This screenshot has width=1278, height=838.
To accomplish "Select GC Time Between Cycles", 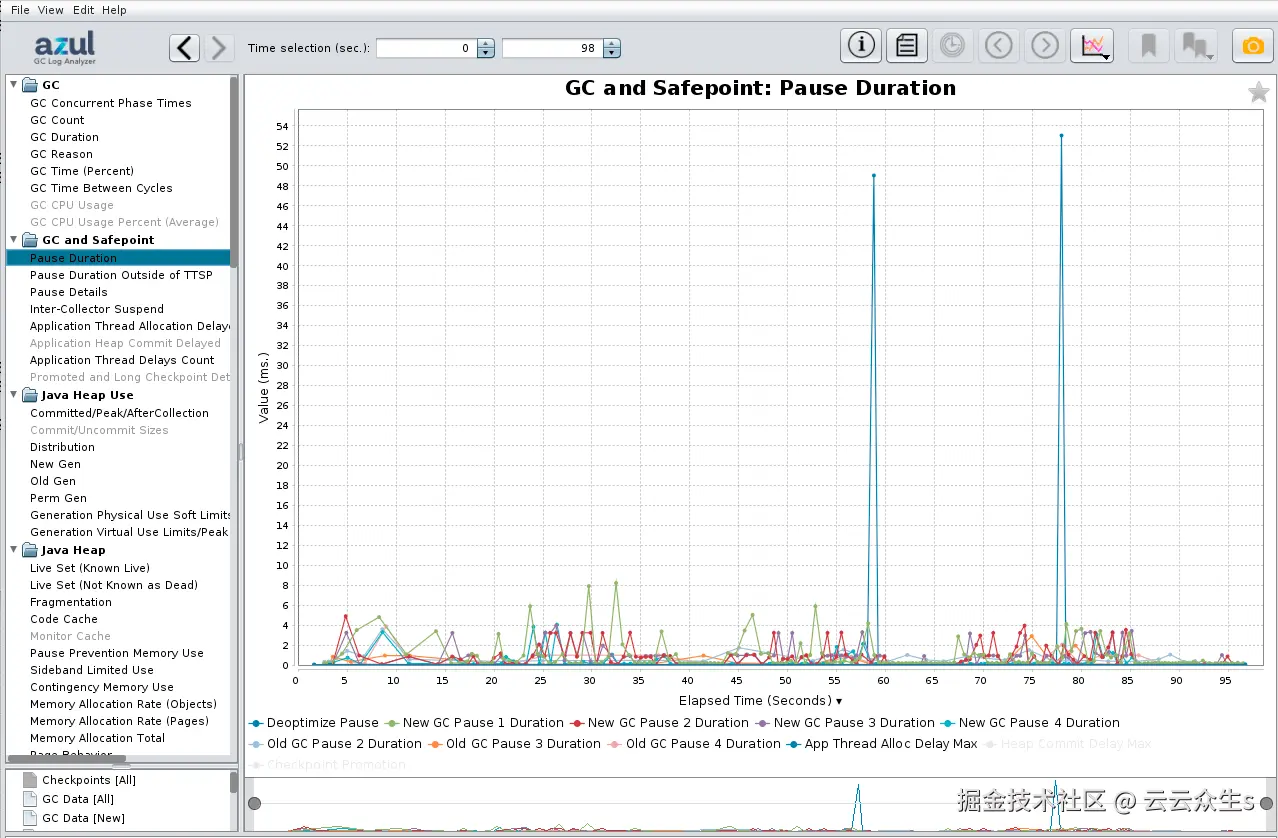I will (101, 188).
